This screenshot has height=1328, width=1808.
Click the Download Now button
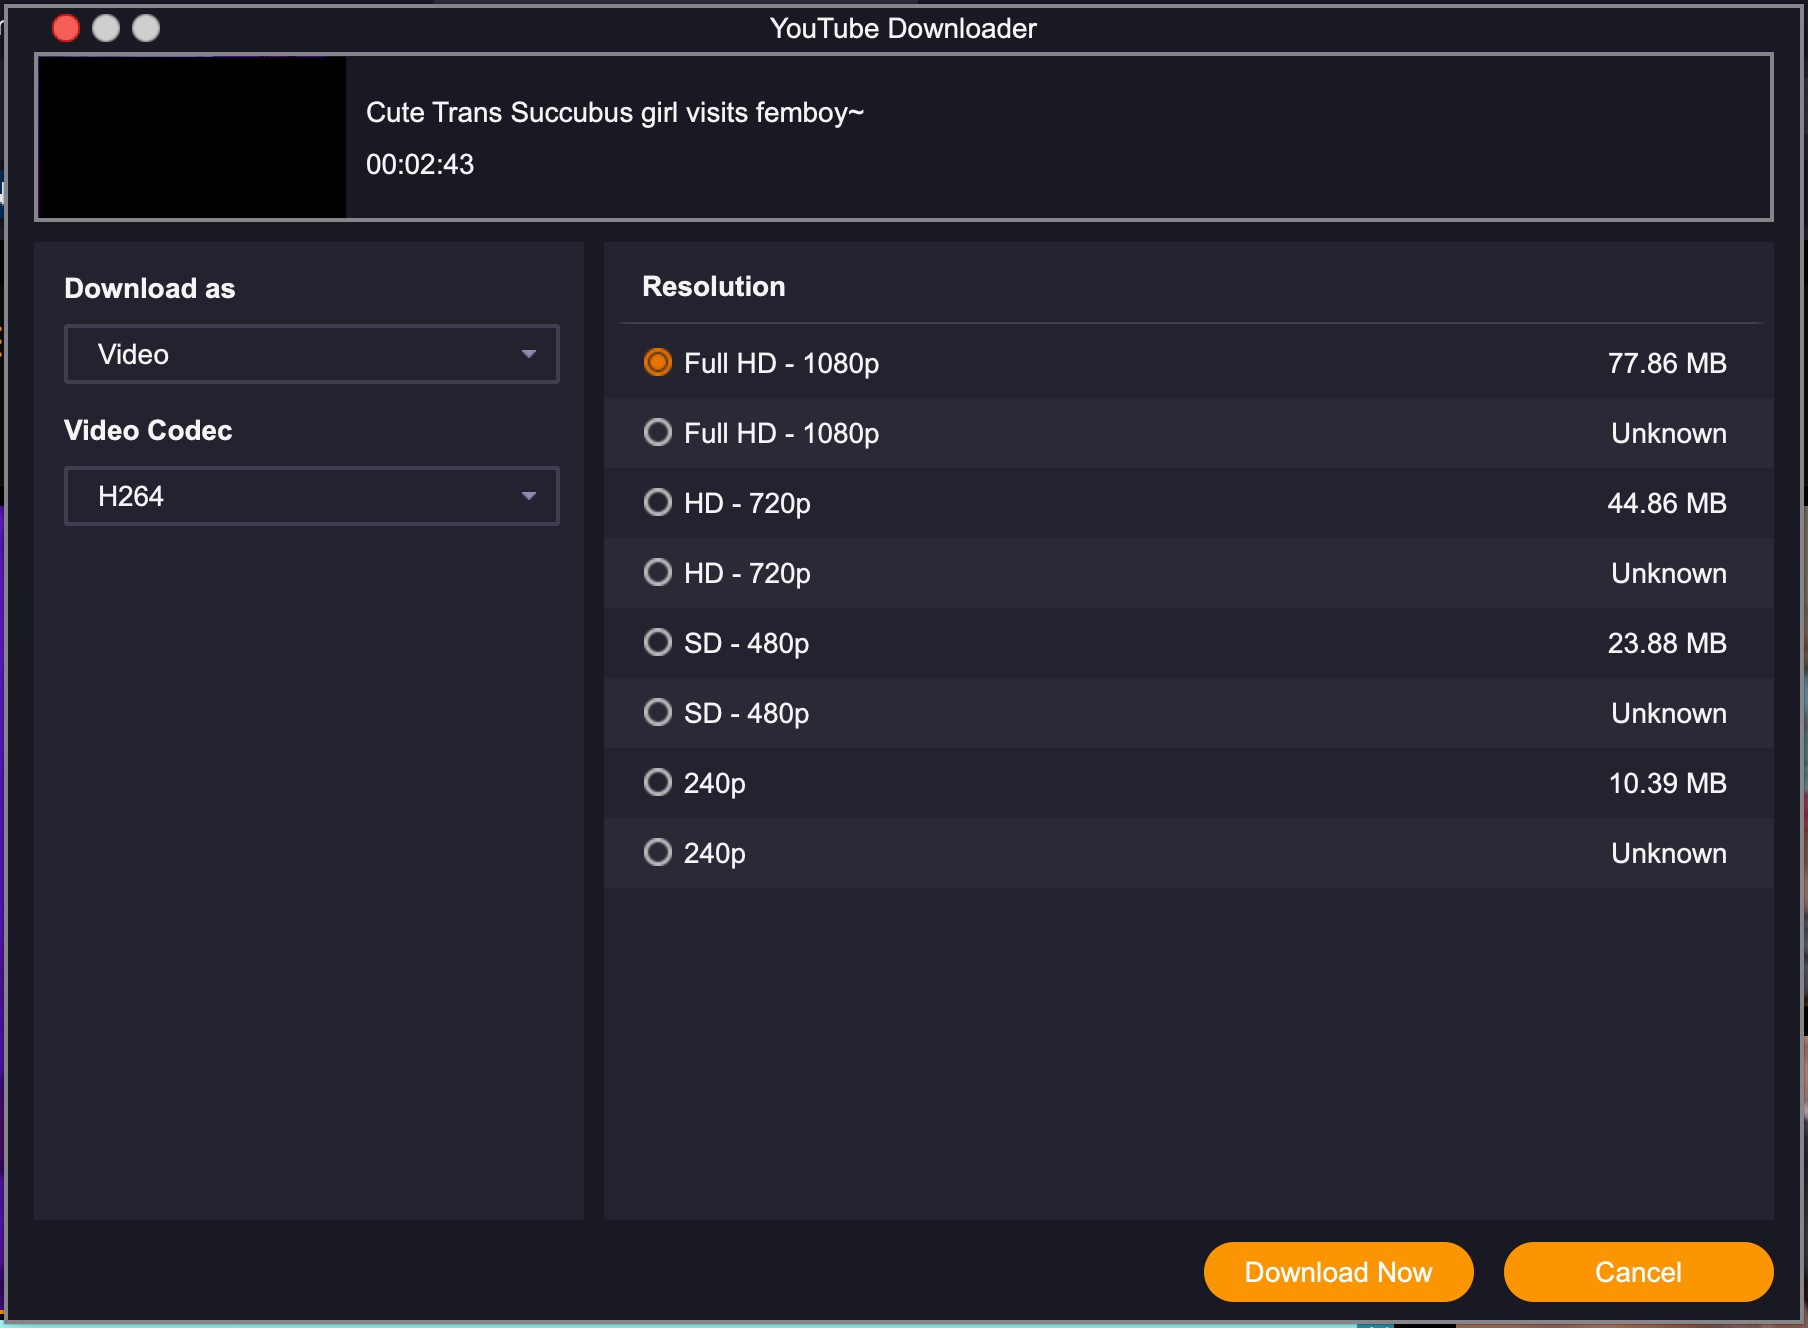pyautogui.click(x=1338, y=1272)
